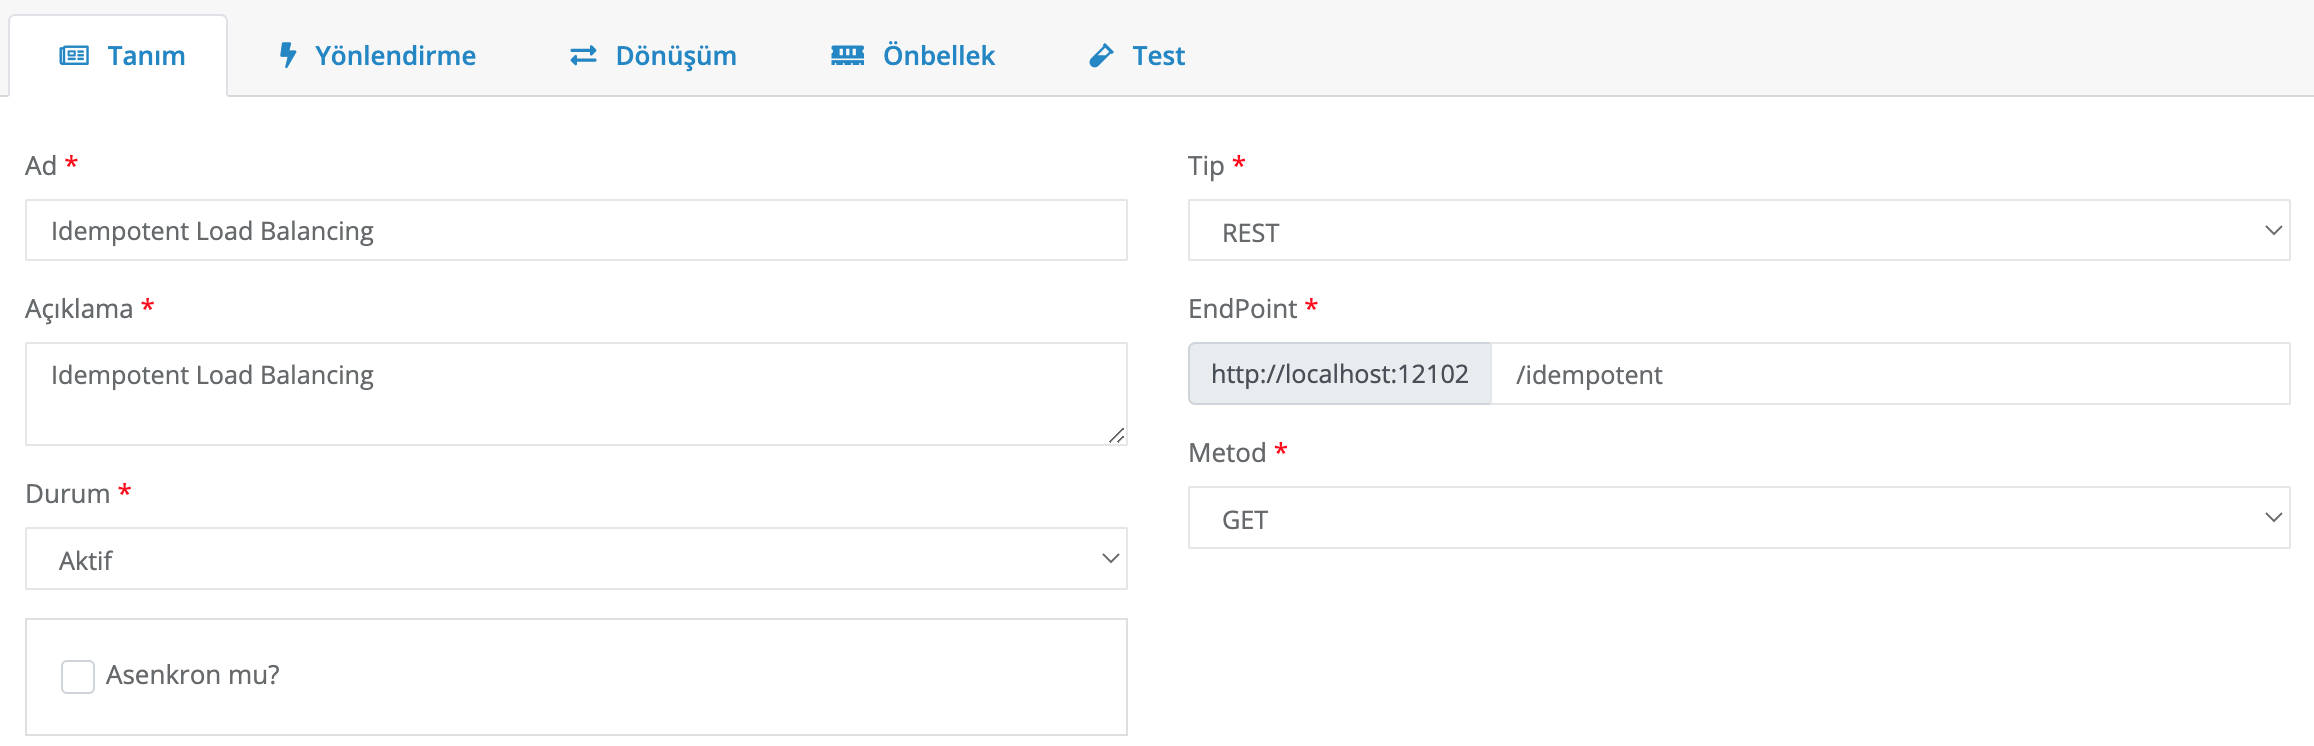
Task: Click the Test eraser icon
Action: tap(1101, 56)
